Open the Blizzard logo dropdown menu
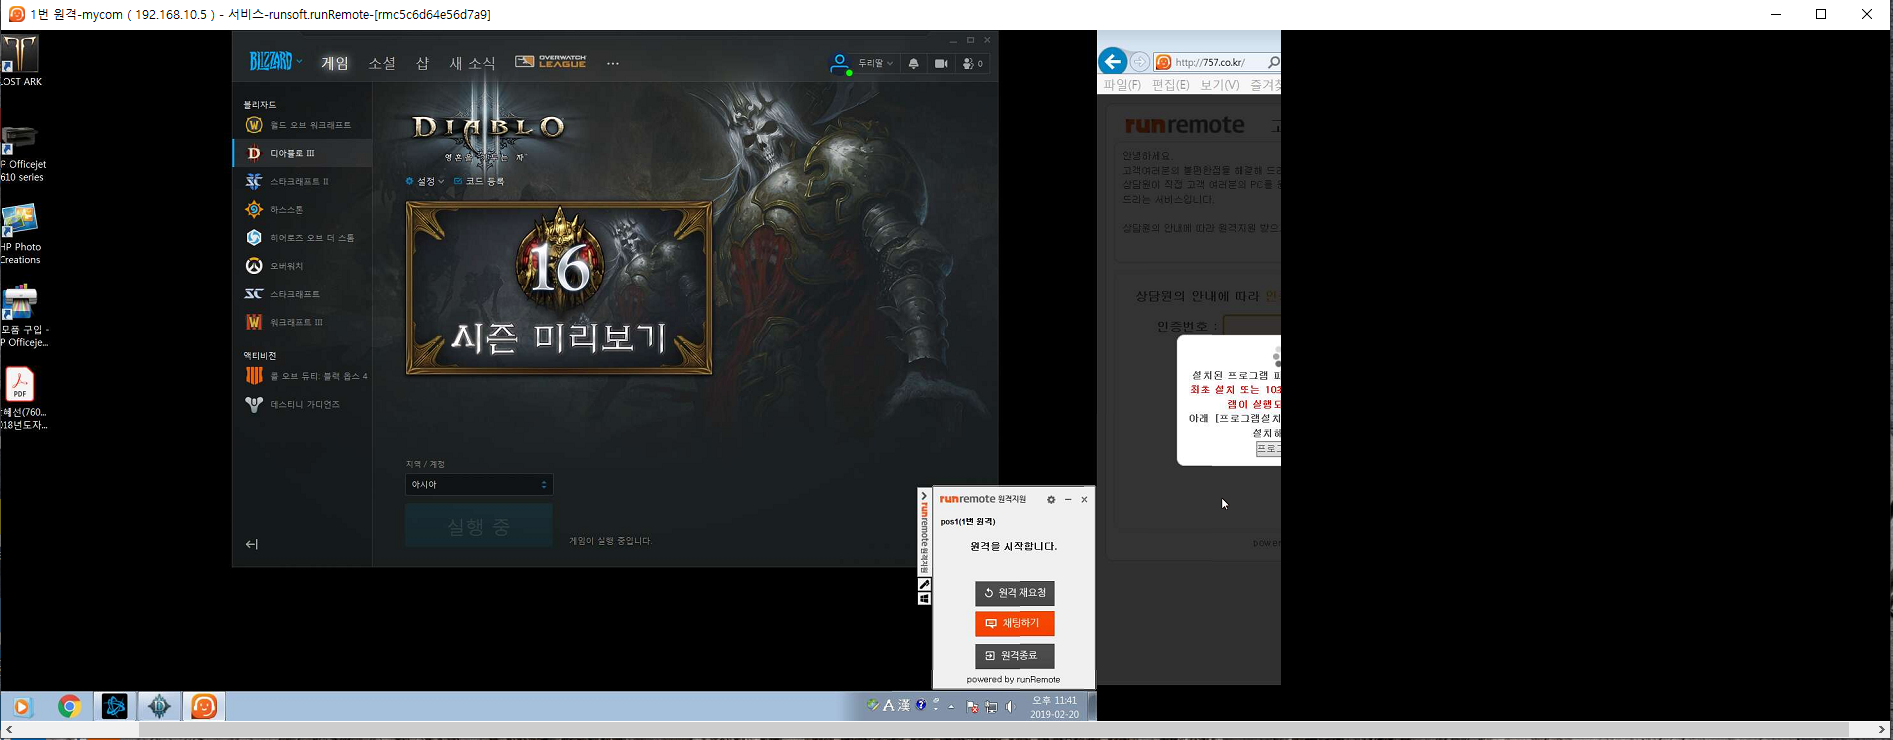Viewport: 1893px width, 740px height. coord(275,62)
